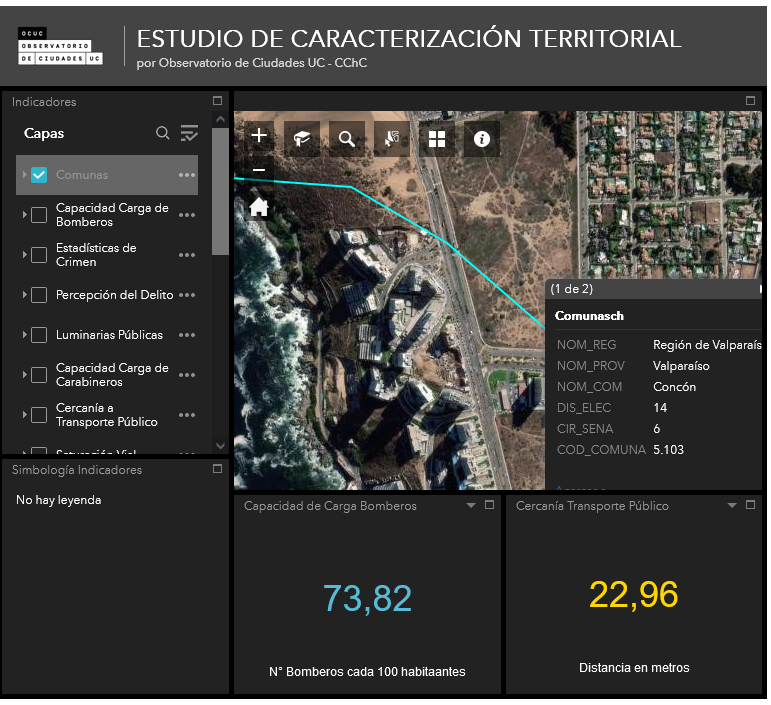Open the basemap gallery grid icon
The height and width of the screenshot is (705, 771).
(437, 139)
